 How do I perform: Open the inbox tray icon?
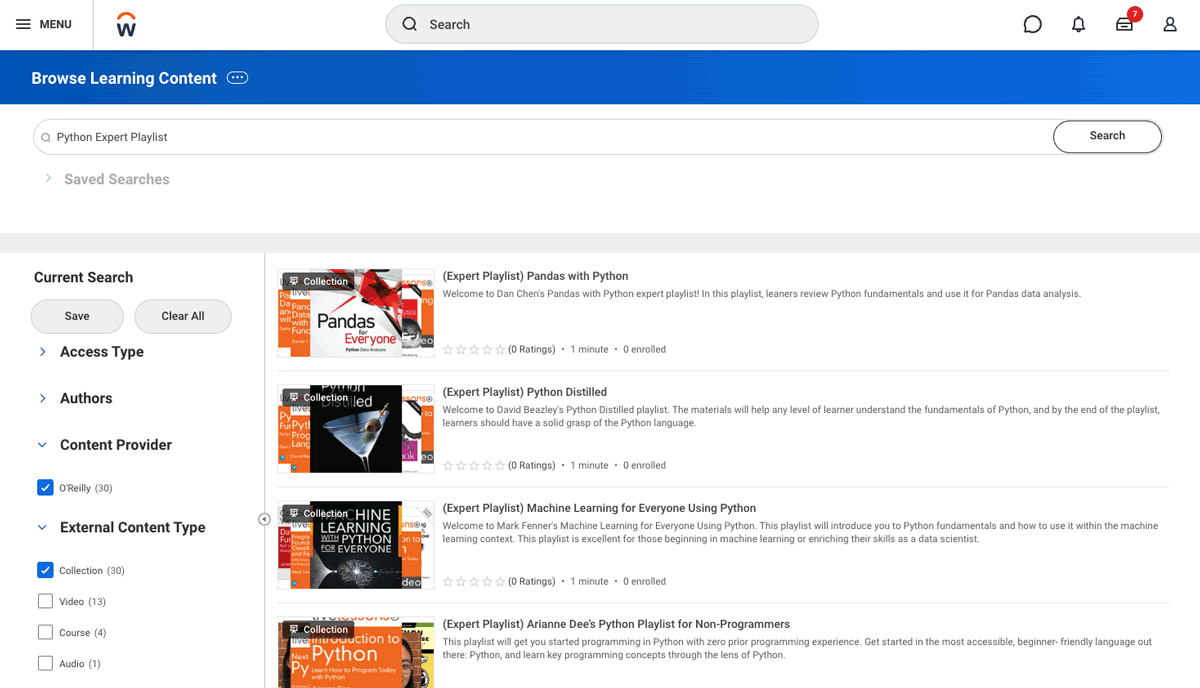[1125, 24]
